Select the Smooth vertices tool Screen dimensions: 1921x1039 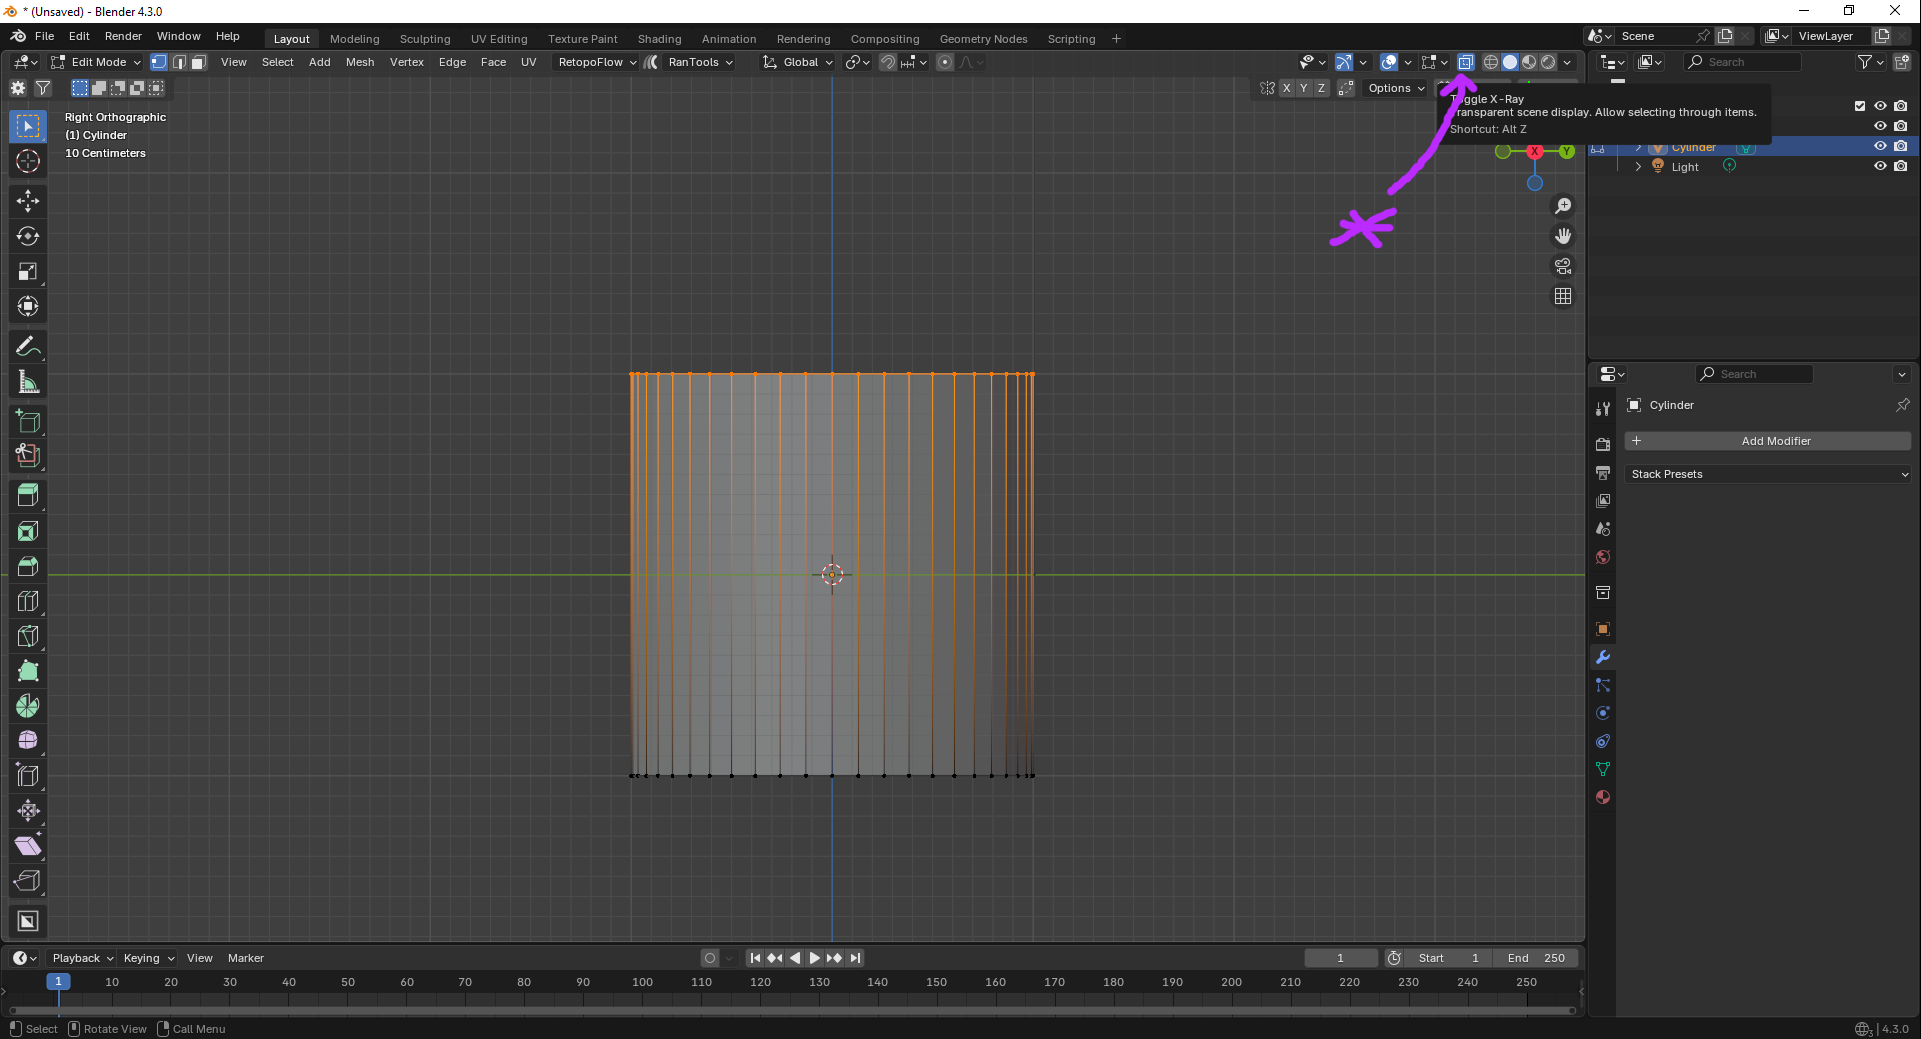point(28,741)
